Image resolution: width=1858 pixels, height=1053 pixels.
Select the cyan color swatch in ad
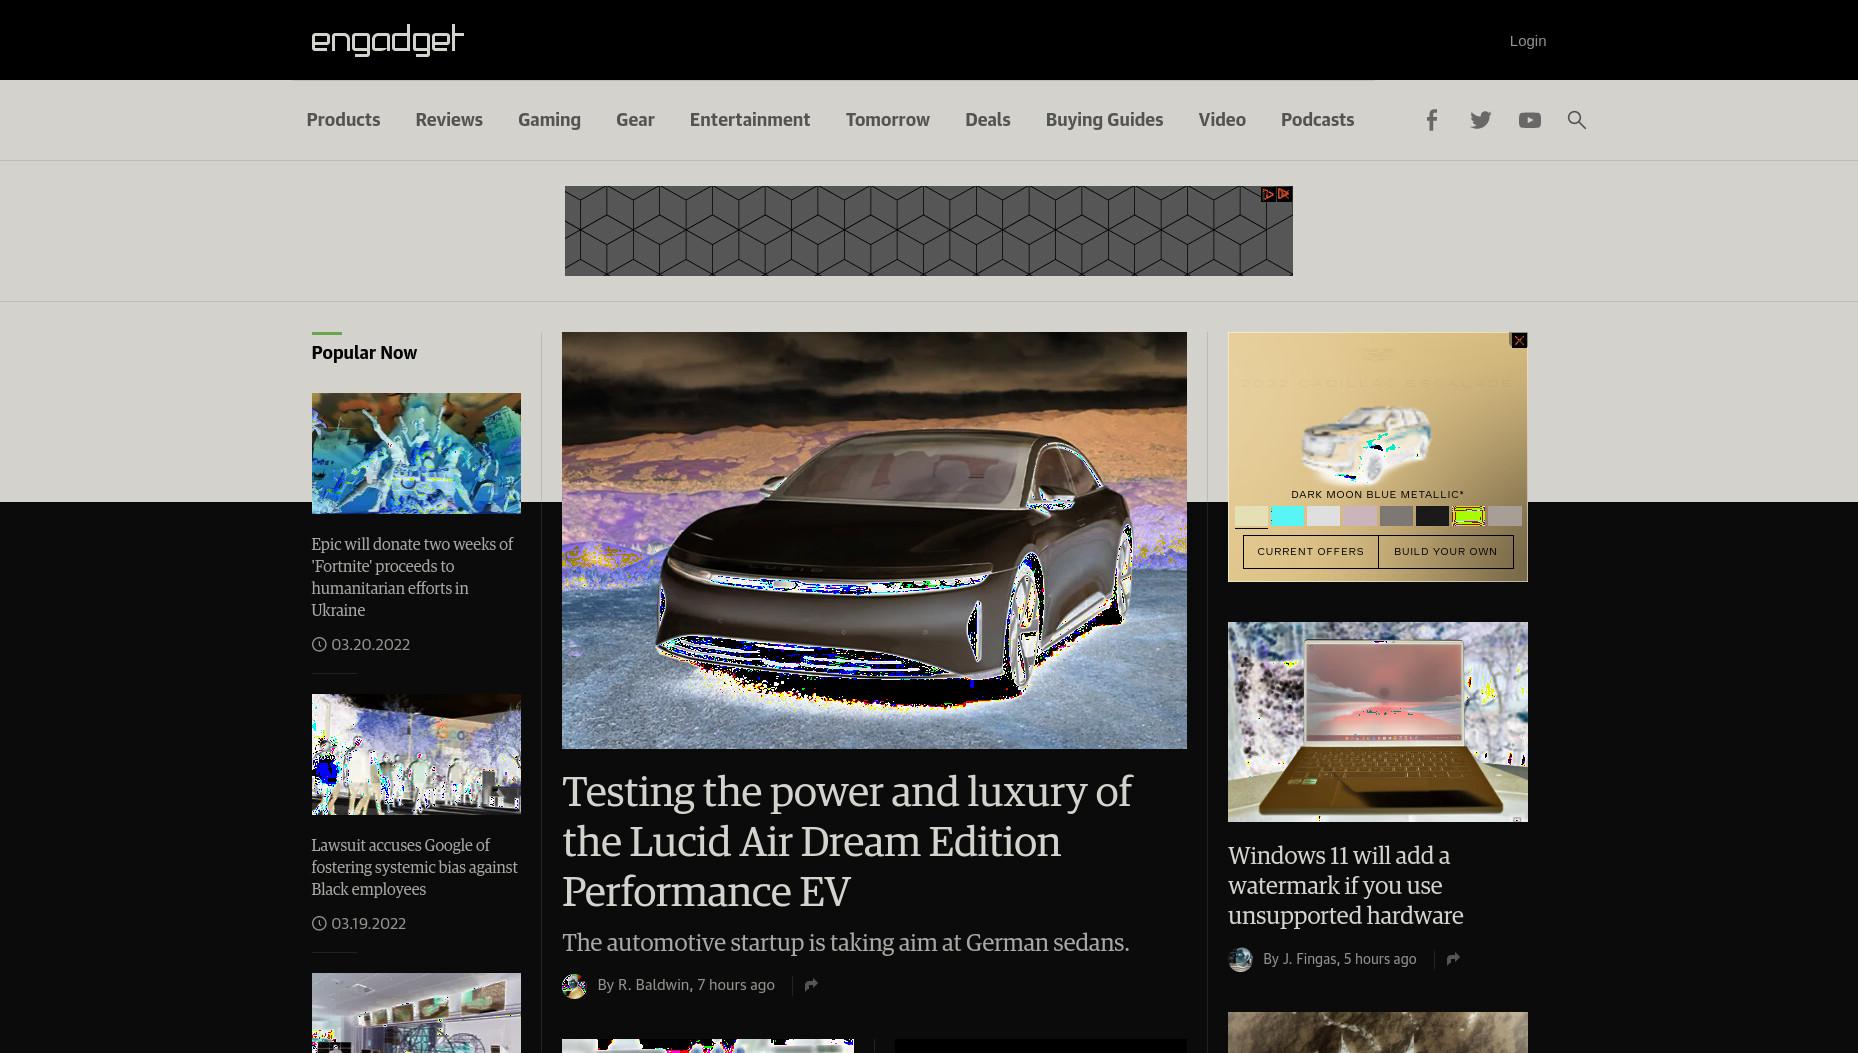[1287, 516]
